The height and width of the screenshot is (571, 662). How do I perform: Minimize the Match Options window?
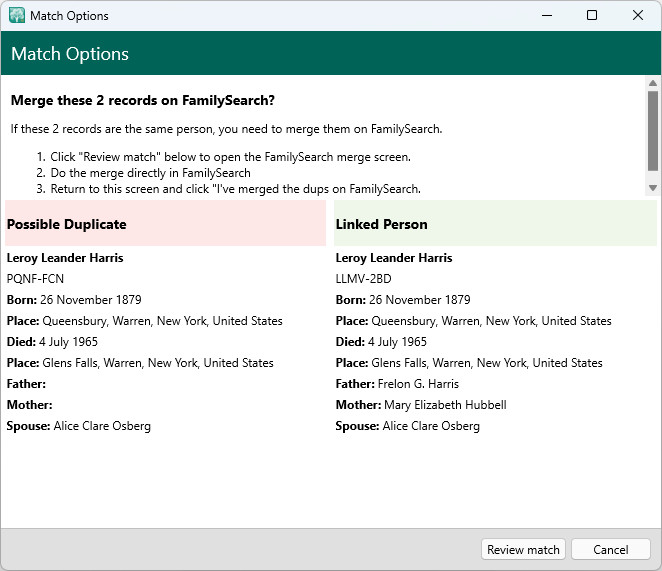click(547, 15)
